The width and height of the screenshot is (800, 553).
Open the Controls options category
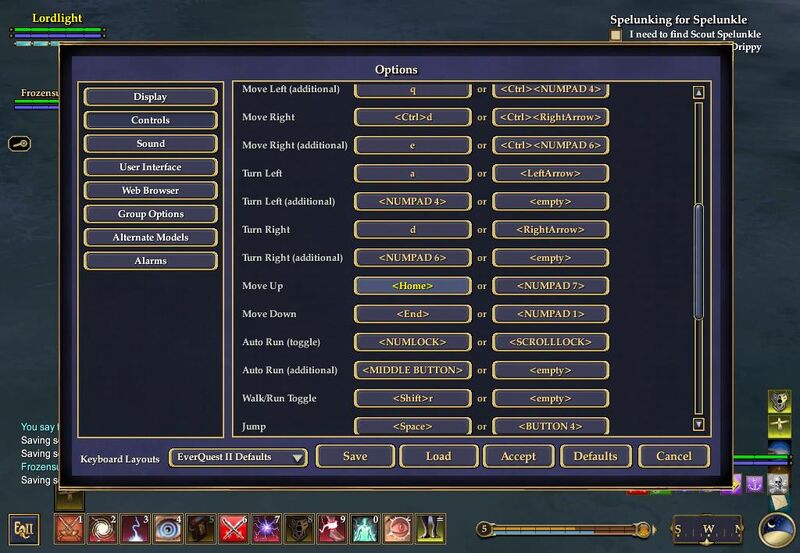150,120
